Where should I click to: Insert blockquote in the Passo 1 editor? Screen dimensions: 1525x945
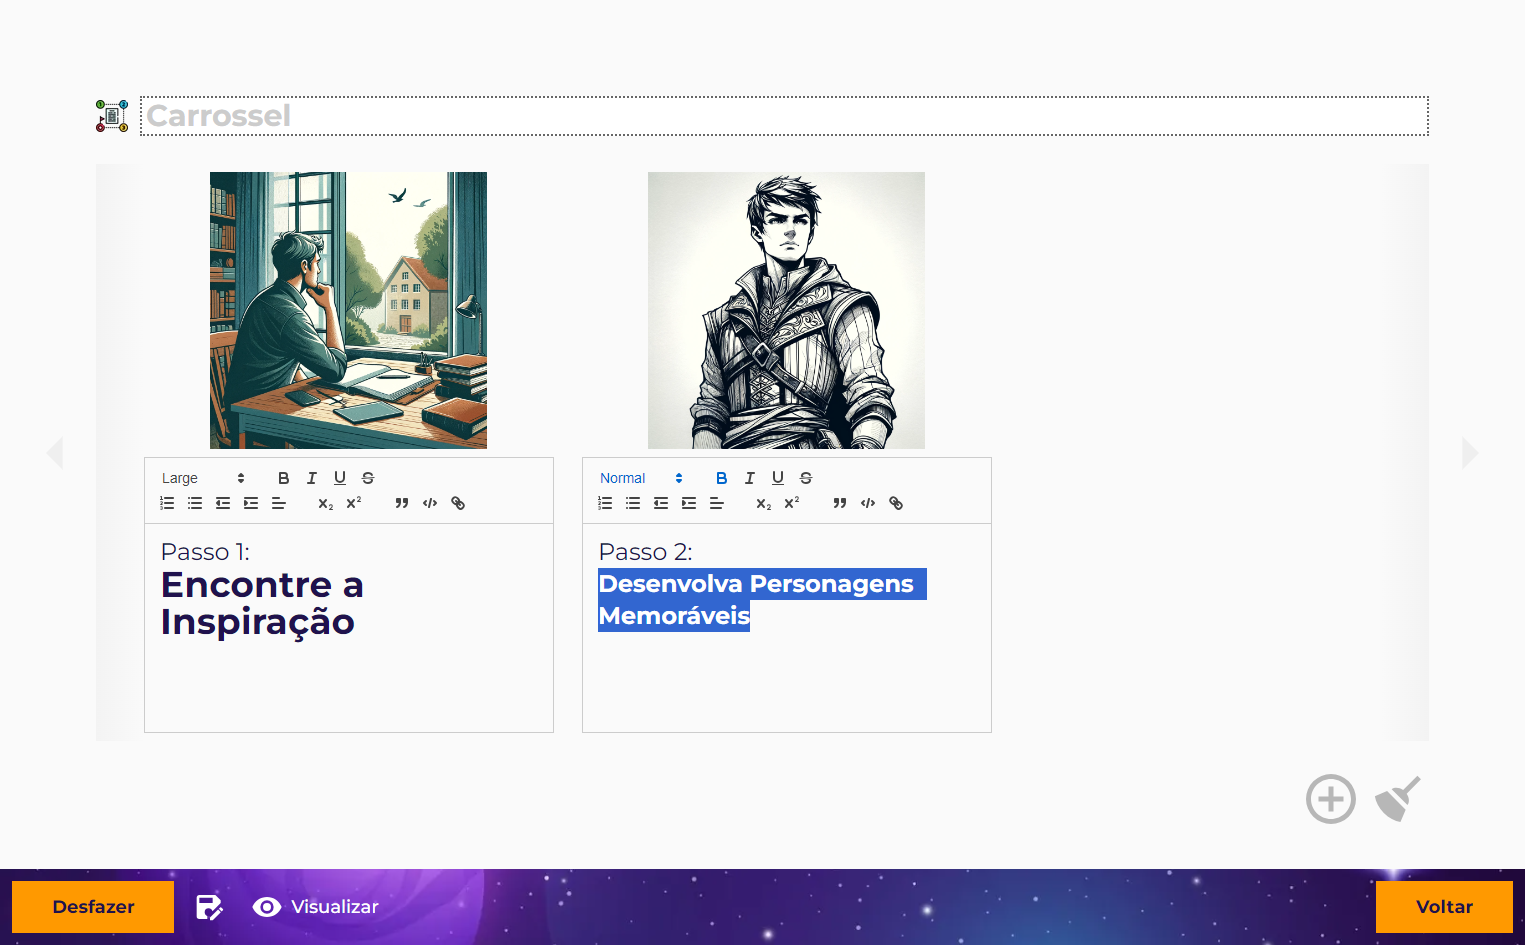(402, 503)
